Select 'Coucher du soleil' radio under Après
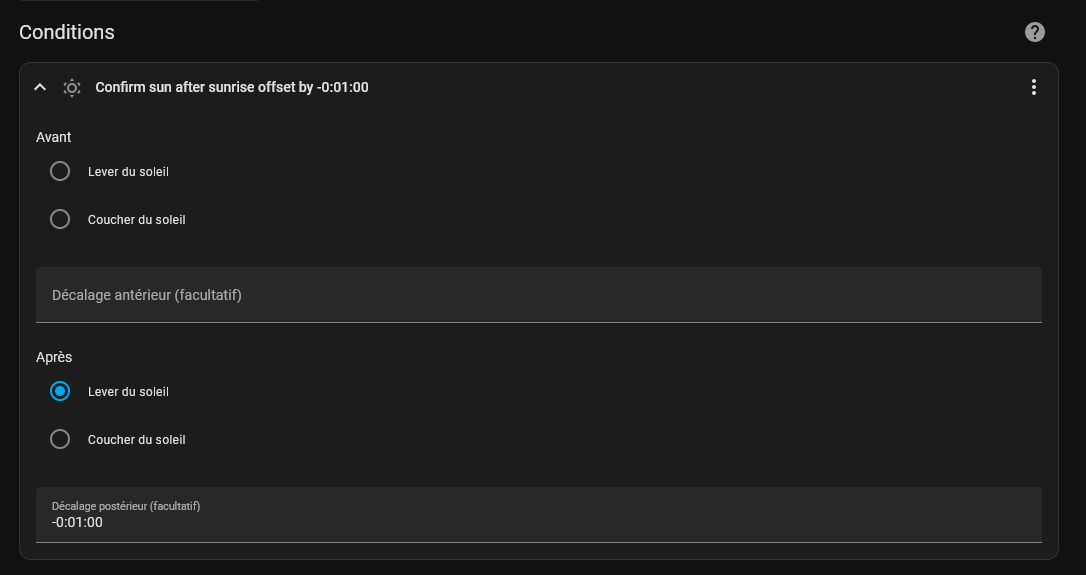Image resolution: width=1086 pixels, height=575 pixels. tap(60, 439)
